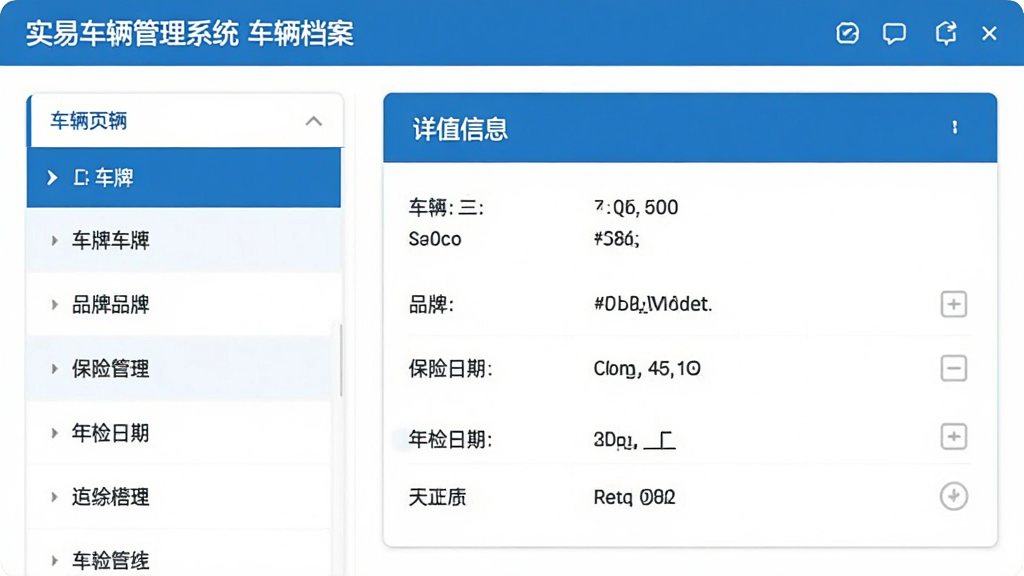
Task: Click the 车辆 value ending in 500
Action: coord(636,208)
